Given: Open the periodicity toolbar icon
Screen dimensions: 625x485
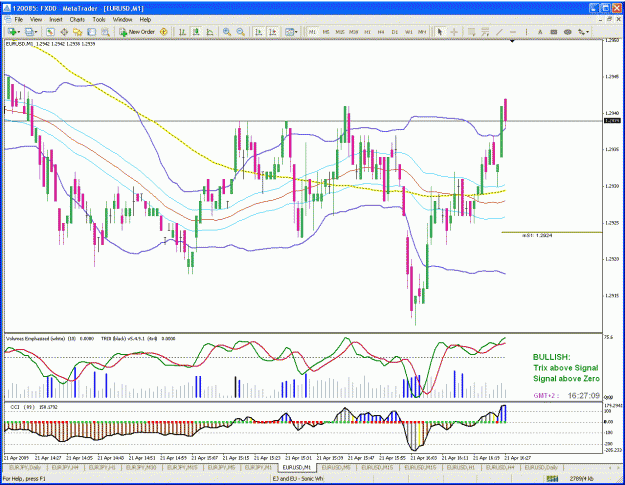Looking at the screenshot, I should tap(485, 32).
